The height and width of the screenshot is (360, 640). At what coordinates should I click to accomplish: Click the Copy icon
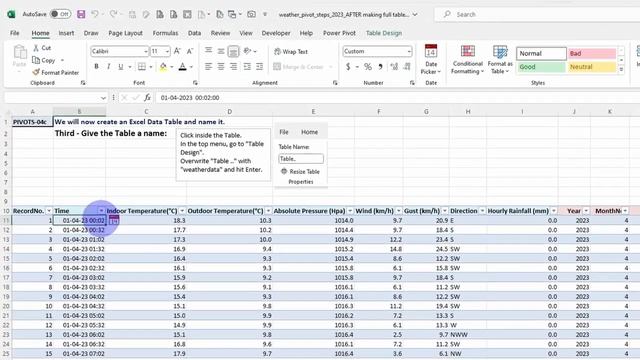tap(36, 60)
